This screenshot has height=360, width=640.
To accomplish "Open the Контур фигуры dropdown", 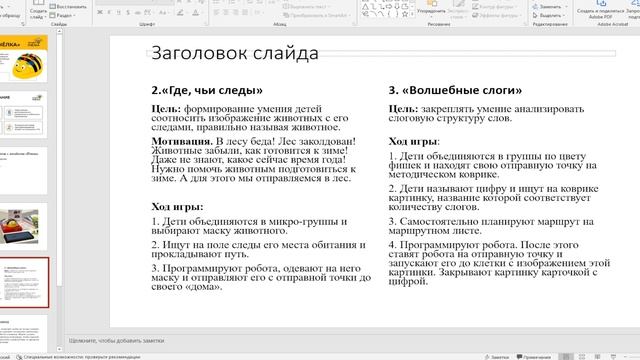I will pos(496,7).
